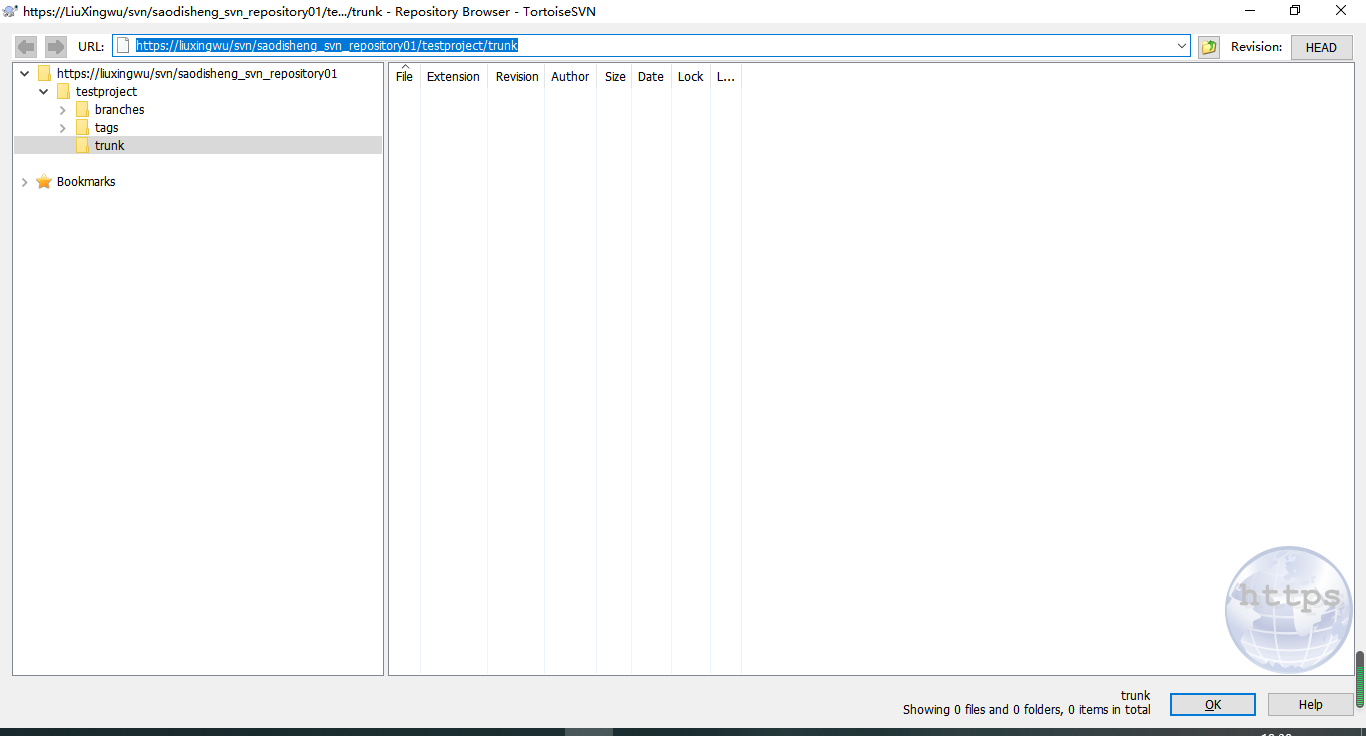The width and height of the screenshot is (1366, 736).
Task: Expand the tags folder
Action: (x=63, y=128)
